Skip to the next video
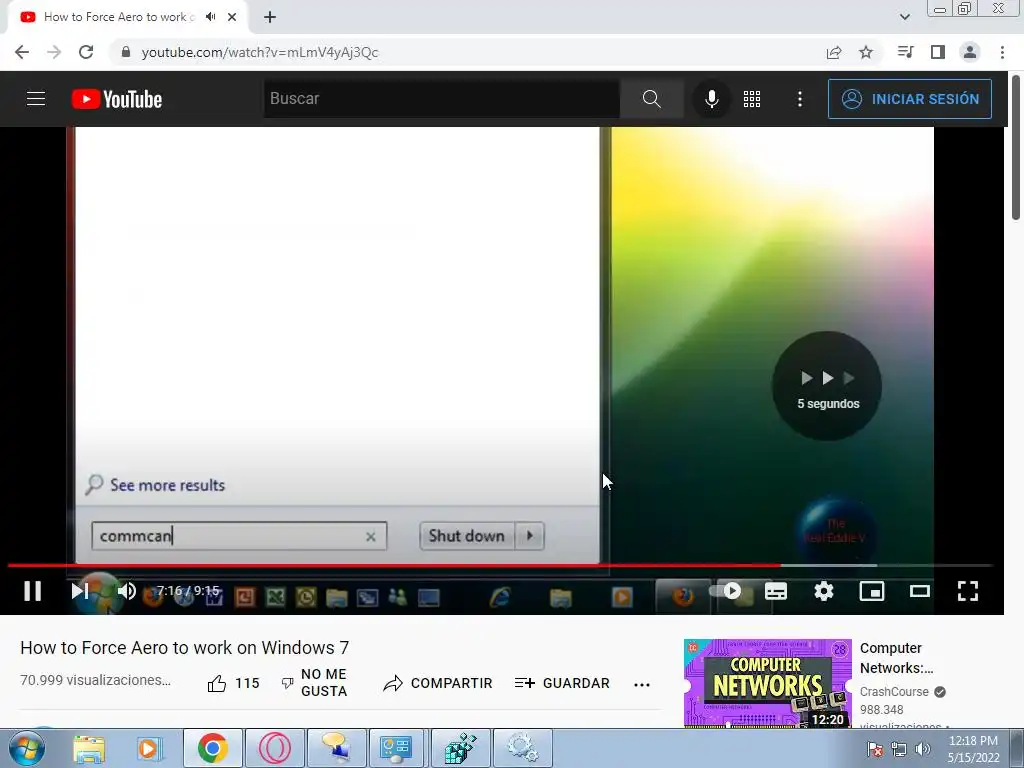The height and width of the screenshot is (768, 1024). click(80, 591)
